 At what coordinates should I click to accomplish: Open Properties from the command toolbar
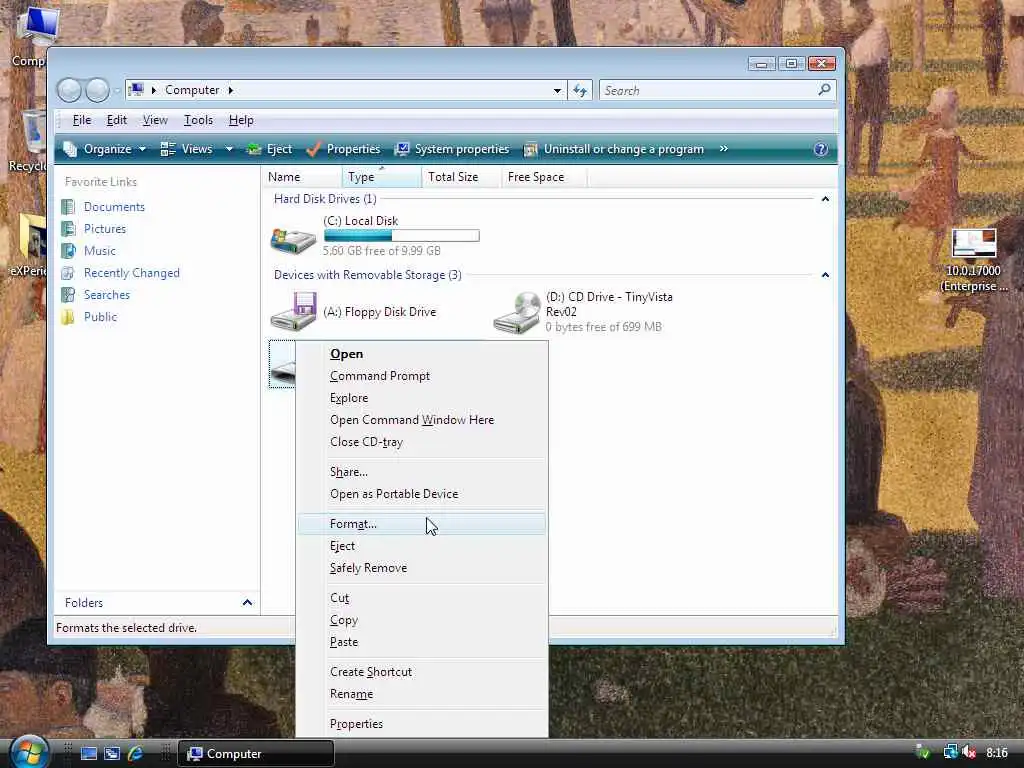344,150
